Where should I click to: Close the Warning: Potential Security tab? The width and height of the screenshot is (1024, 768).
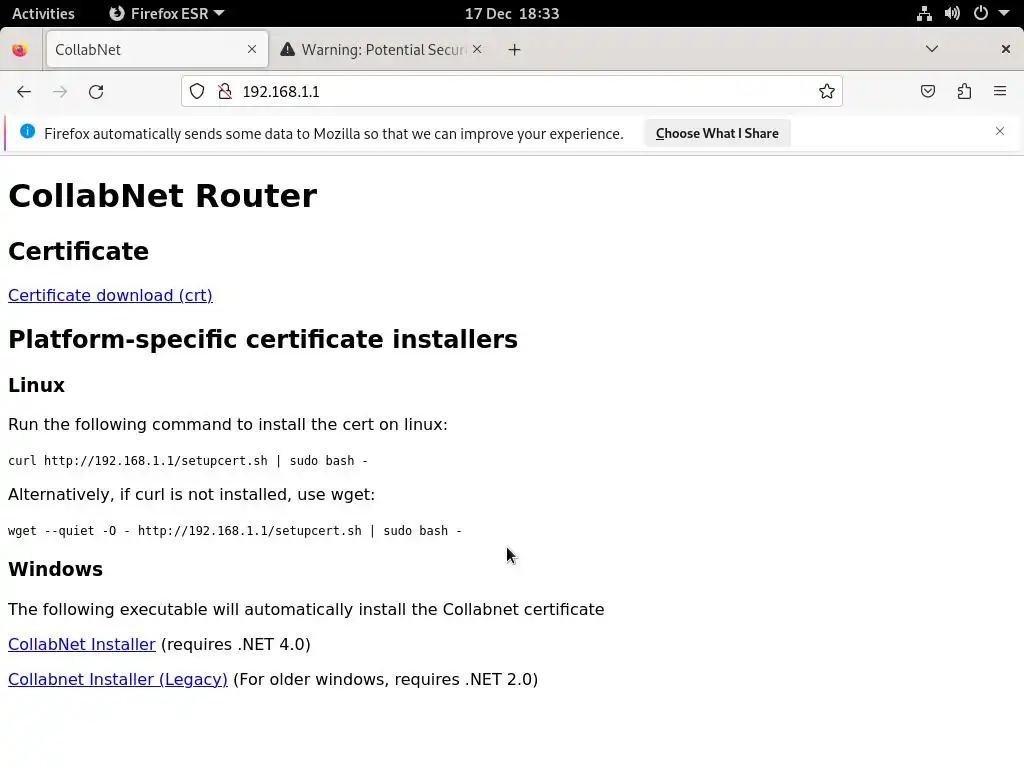tap(477, 49)
